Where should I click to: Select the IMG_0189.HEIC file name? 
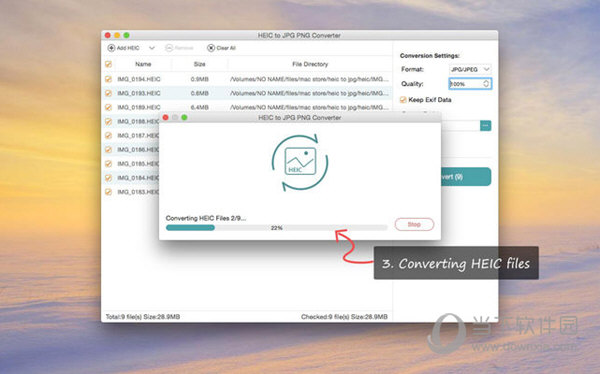click(139, 107)
